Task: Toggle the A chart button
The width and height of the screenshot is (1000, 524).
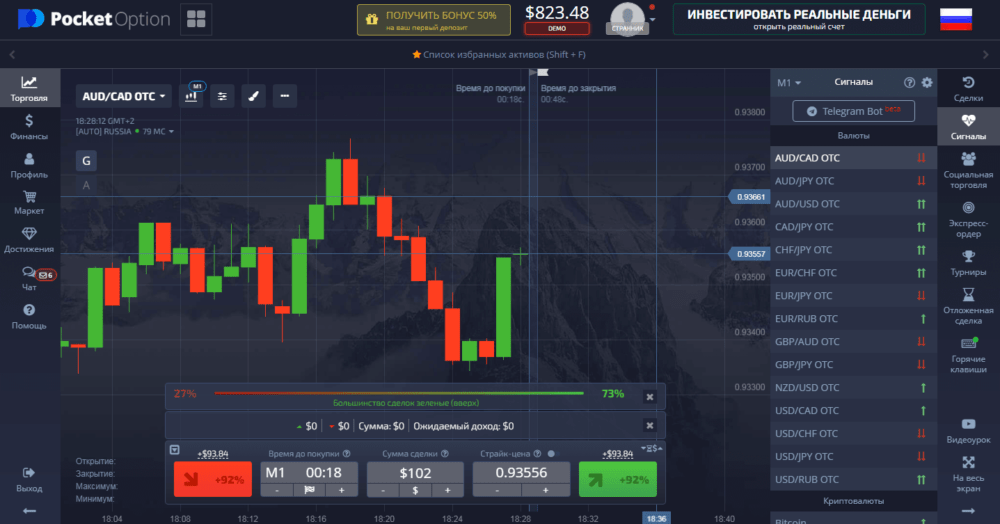Action: (87, 185)
